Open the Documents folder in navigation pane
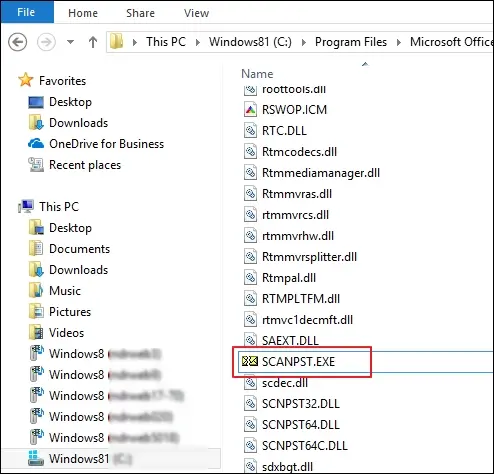 coord(79,249)
